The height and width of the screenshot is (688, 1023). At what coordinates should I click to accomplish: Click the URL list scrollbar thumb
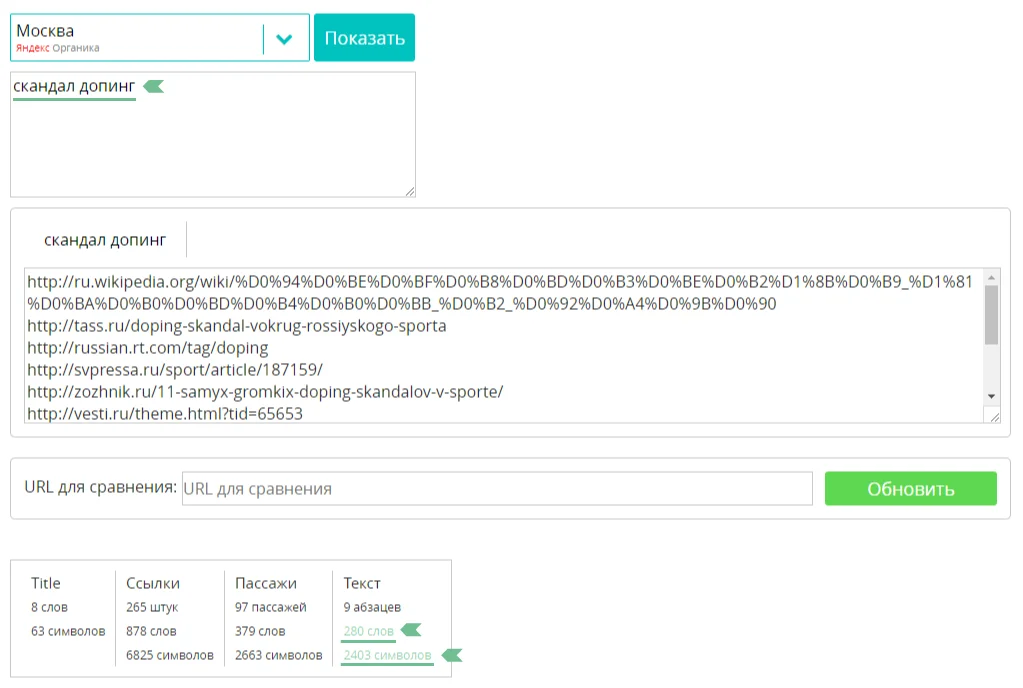point(991,315)
